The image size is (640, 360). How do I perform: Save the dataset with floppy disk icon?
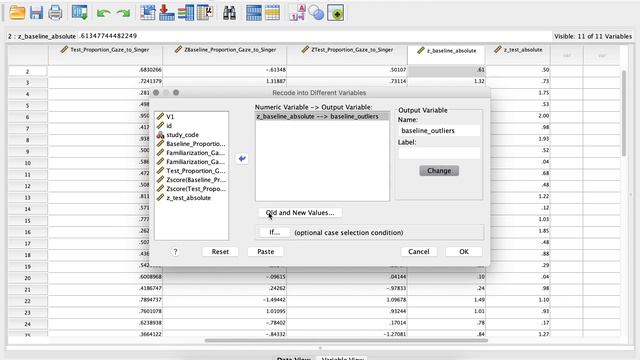click(36, 13)
